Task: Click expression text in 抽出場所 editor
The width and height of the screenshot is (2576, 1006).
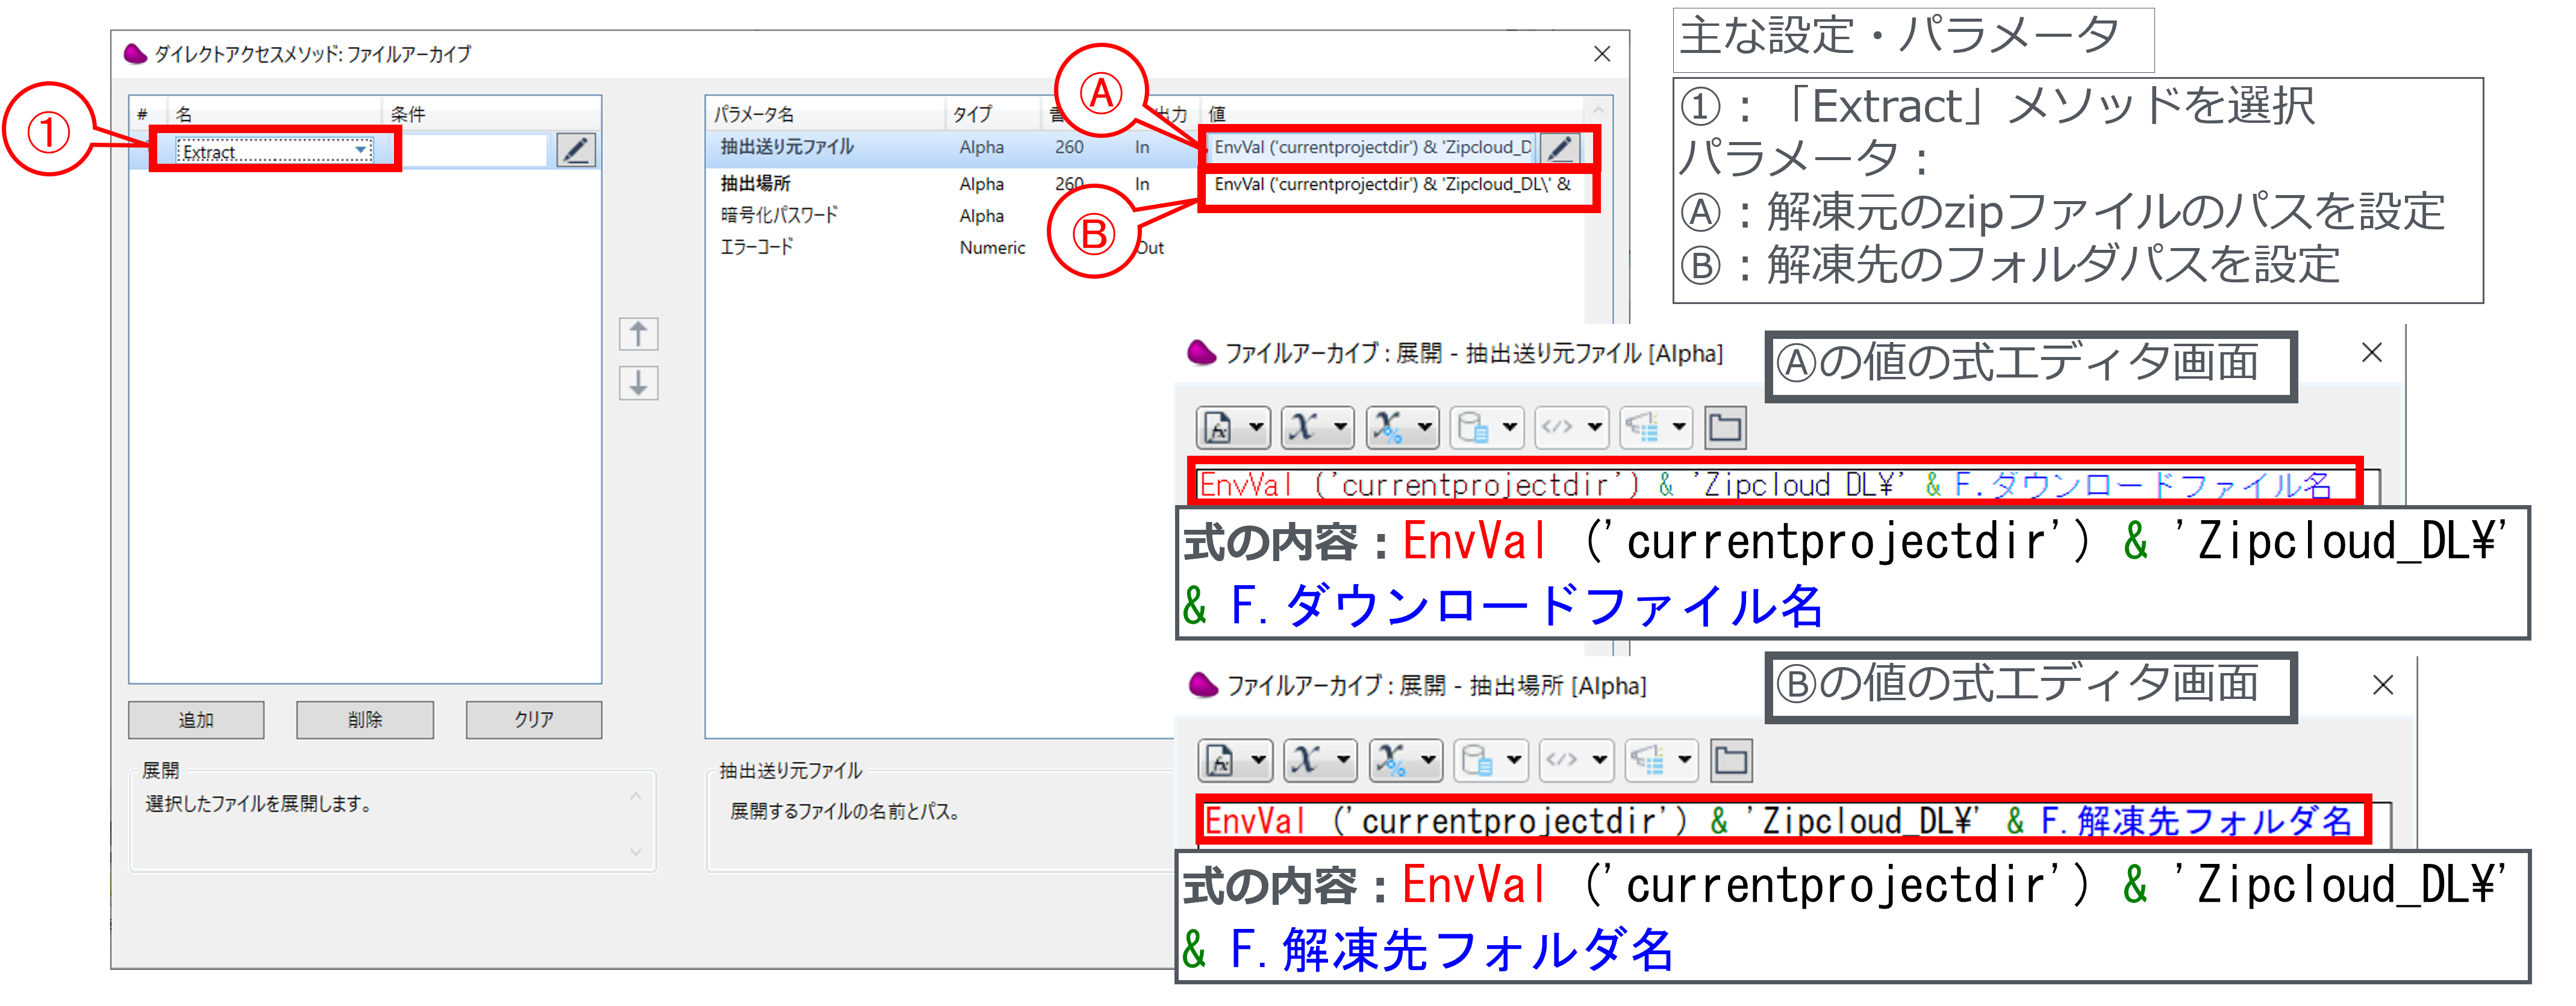Action: pyautogui.click(x=1778, y=821)
